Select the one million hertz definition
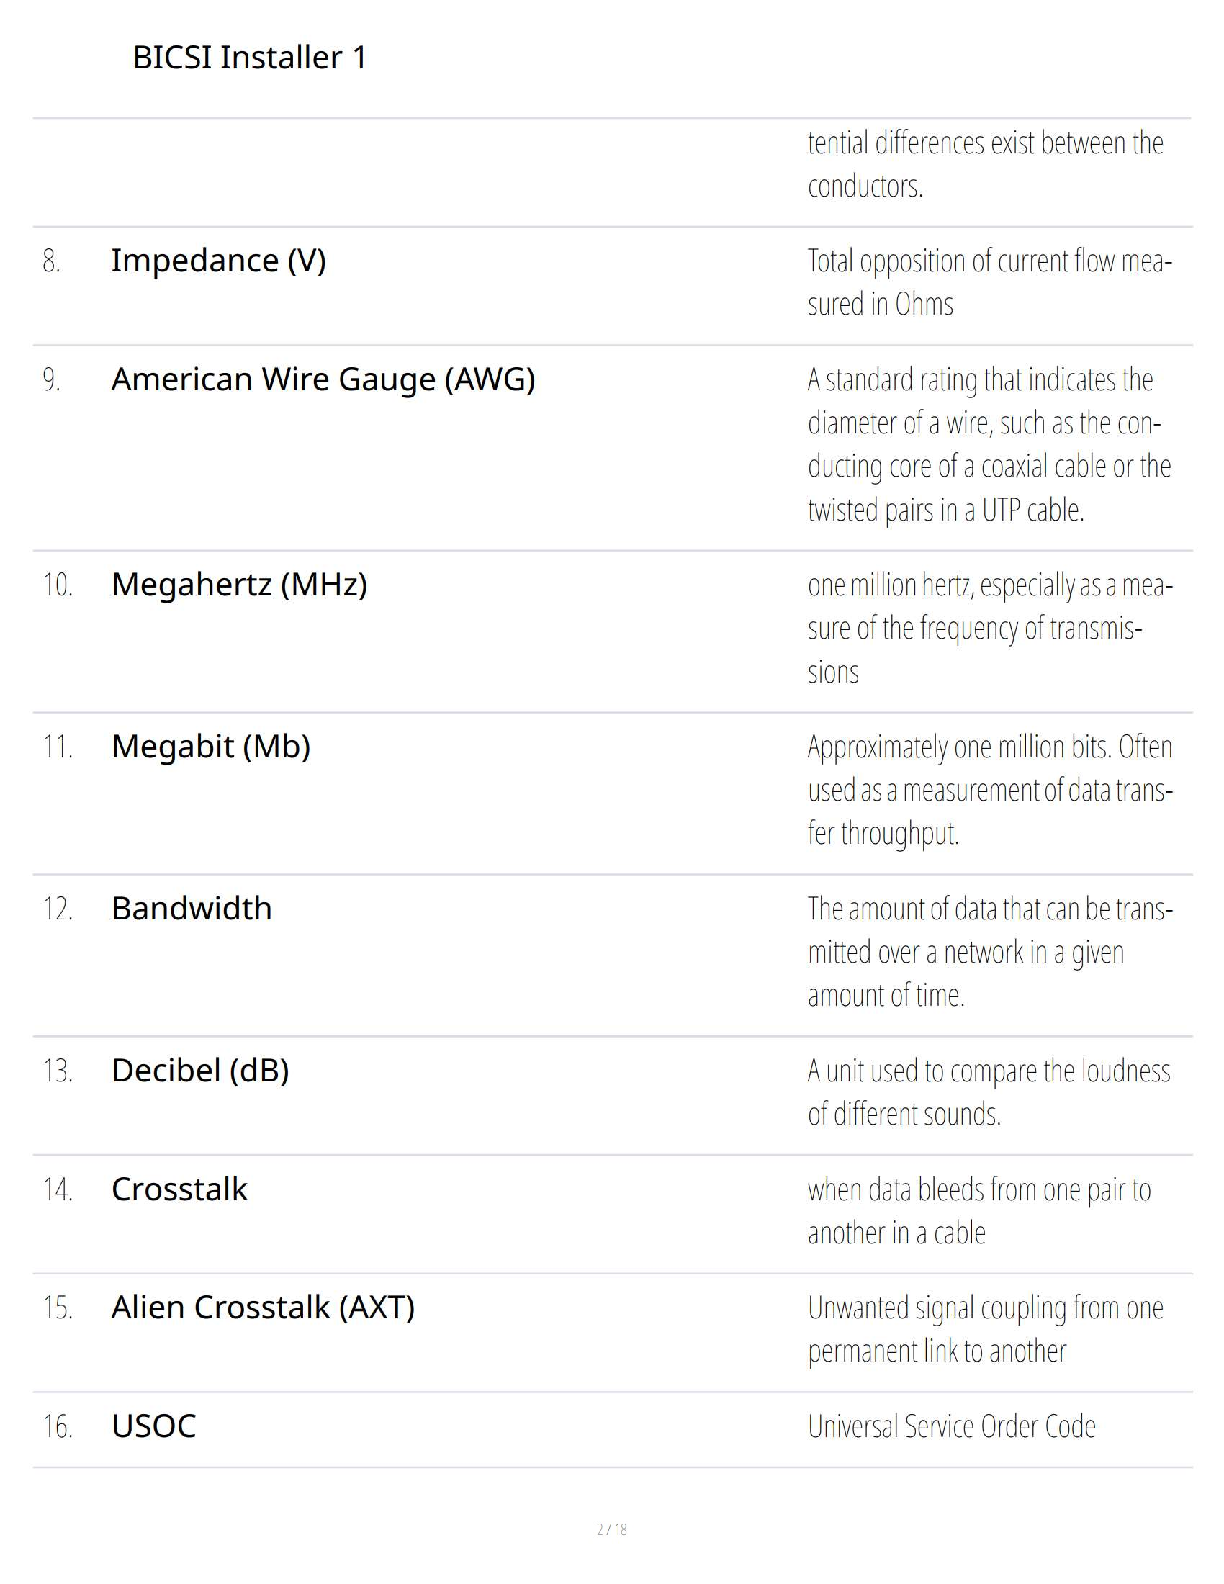Screen dimensions: 1224x1584 tap(988, 627)
